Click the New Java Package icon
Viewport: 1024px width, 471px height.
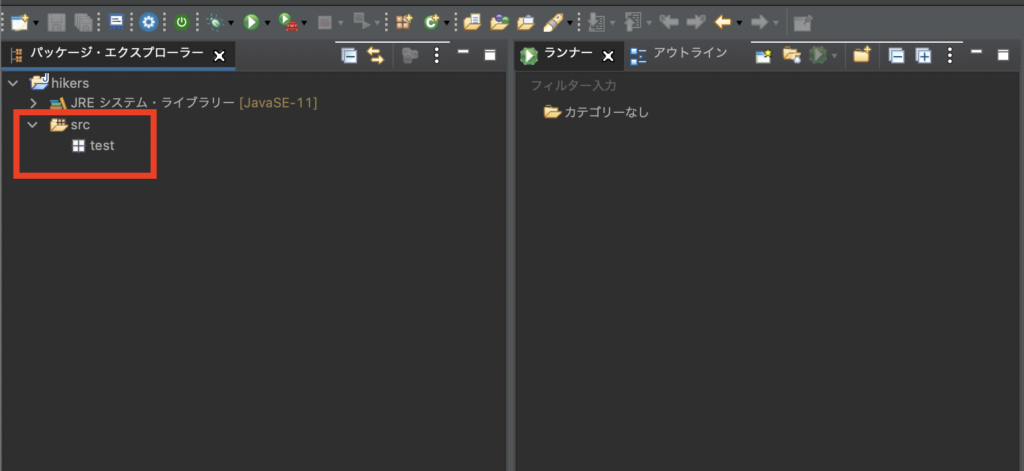(x=404, y=22)
